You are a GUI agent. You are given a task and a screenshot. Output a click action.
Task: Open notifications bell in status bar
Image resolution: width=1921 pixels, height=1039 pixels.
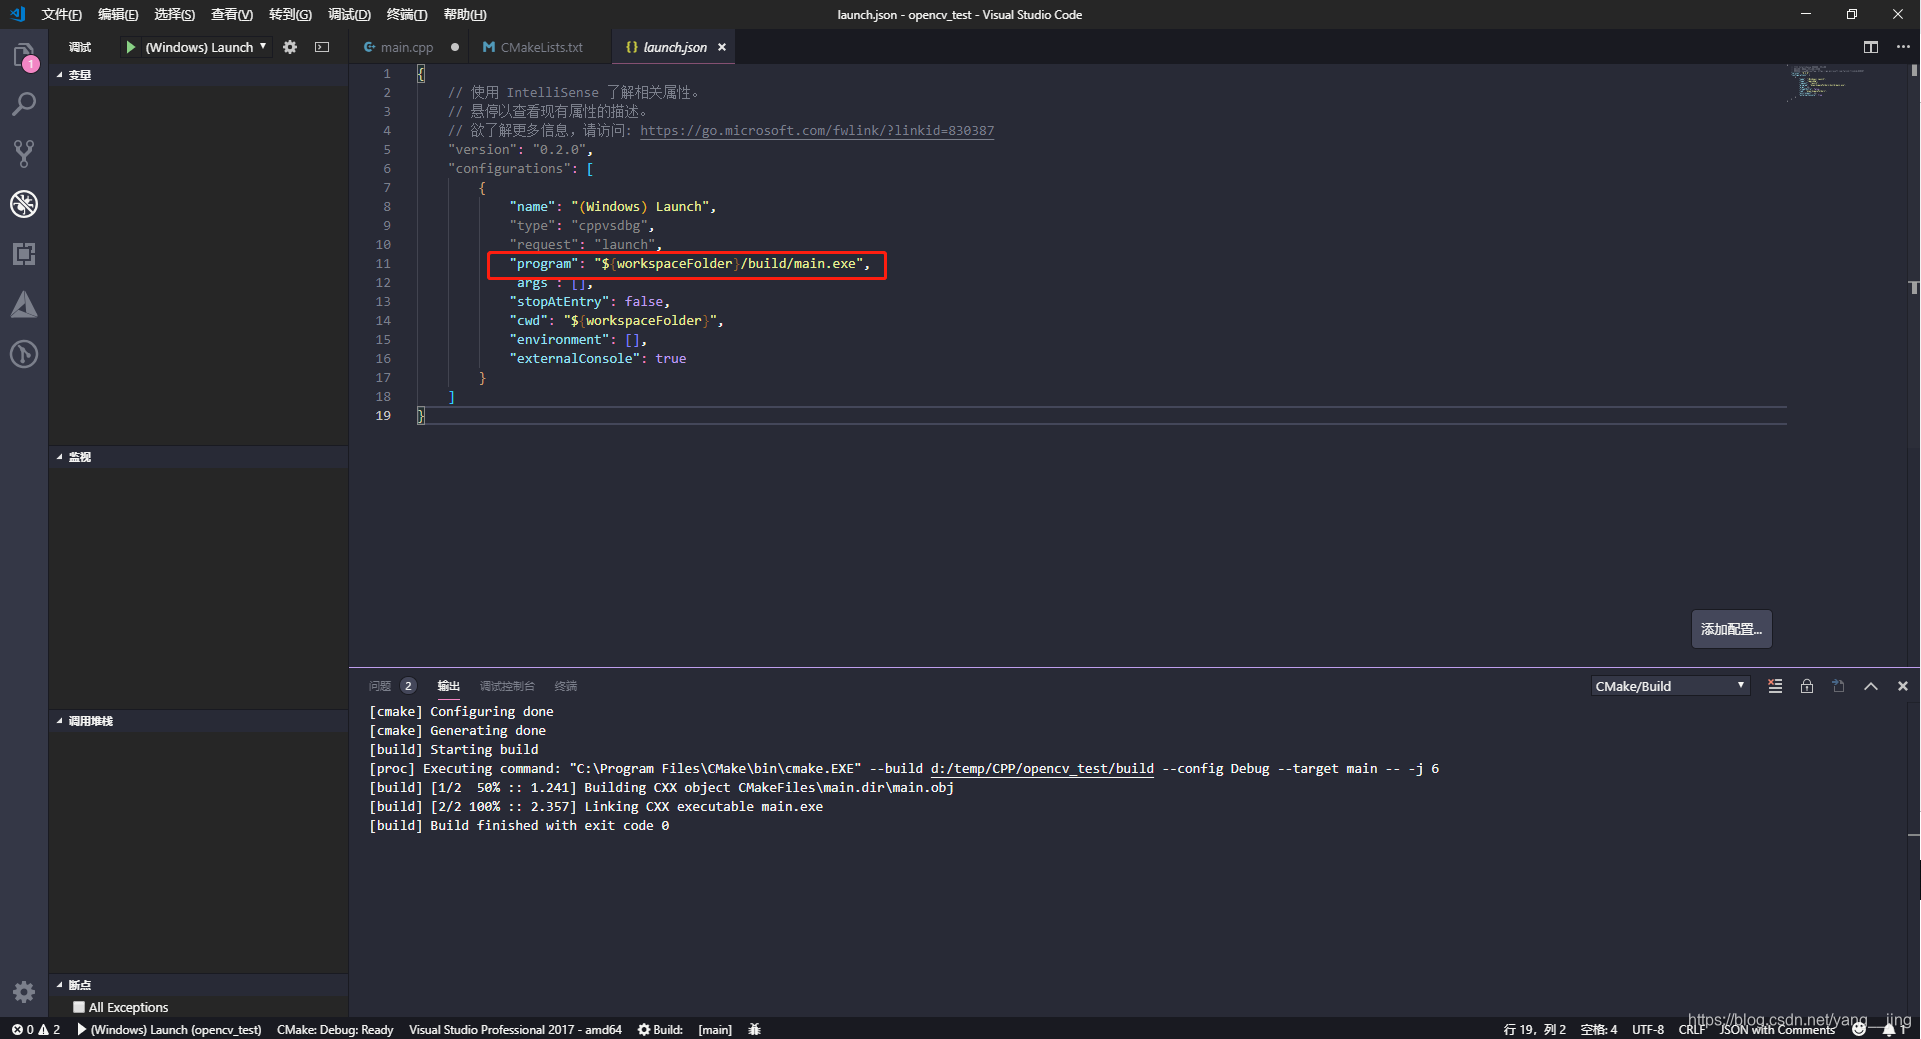coord(1891,1029)
